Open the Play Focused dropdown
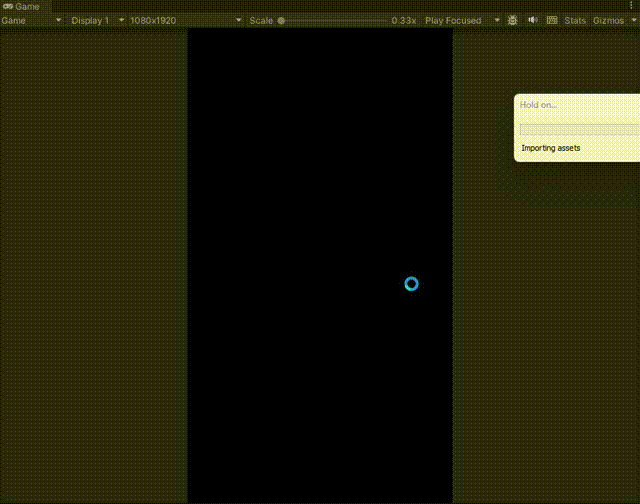This screenshot has width=640, height=504. coord(462,20)
